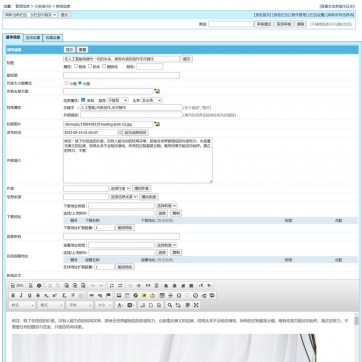Insert image using the editor picture icon
Screen dimensions: 362x362
tap(119, 295)
